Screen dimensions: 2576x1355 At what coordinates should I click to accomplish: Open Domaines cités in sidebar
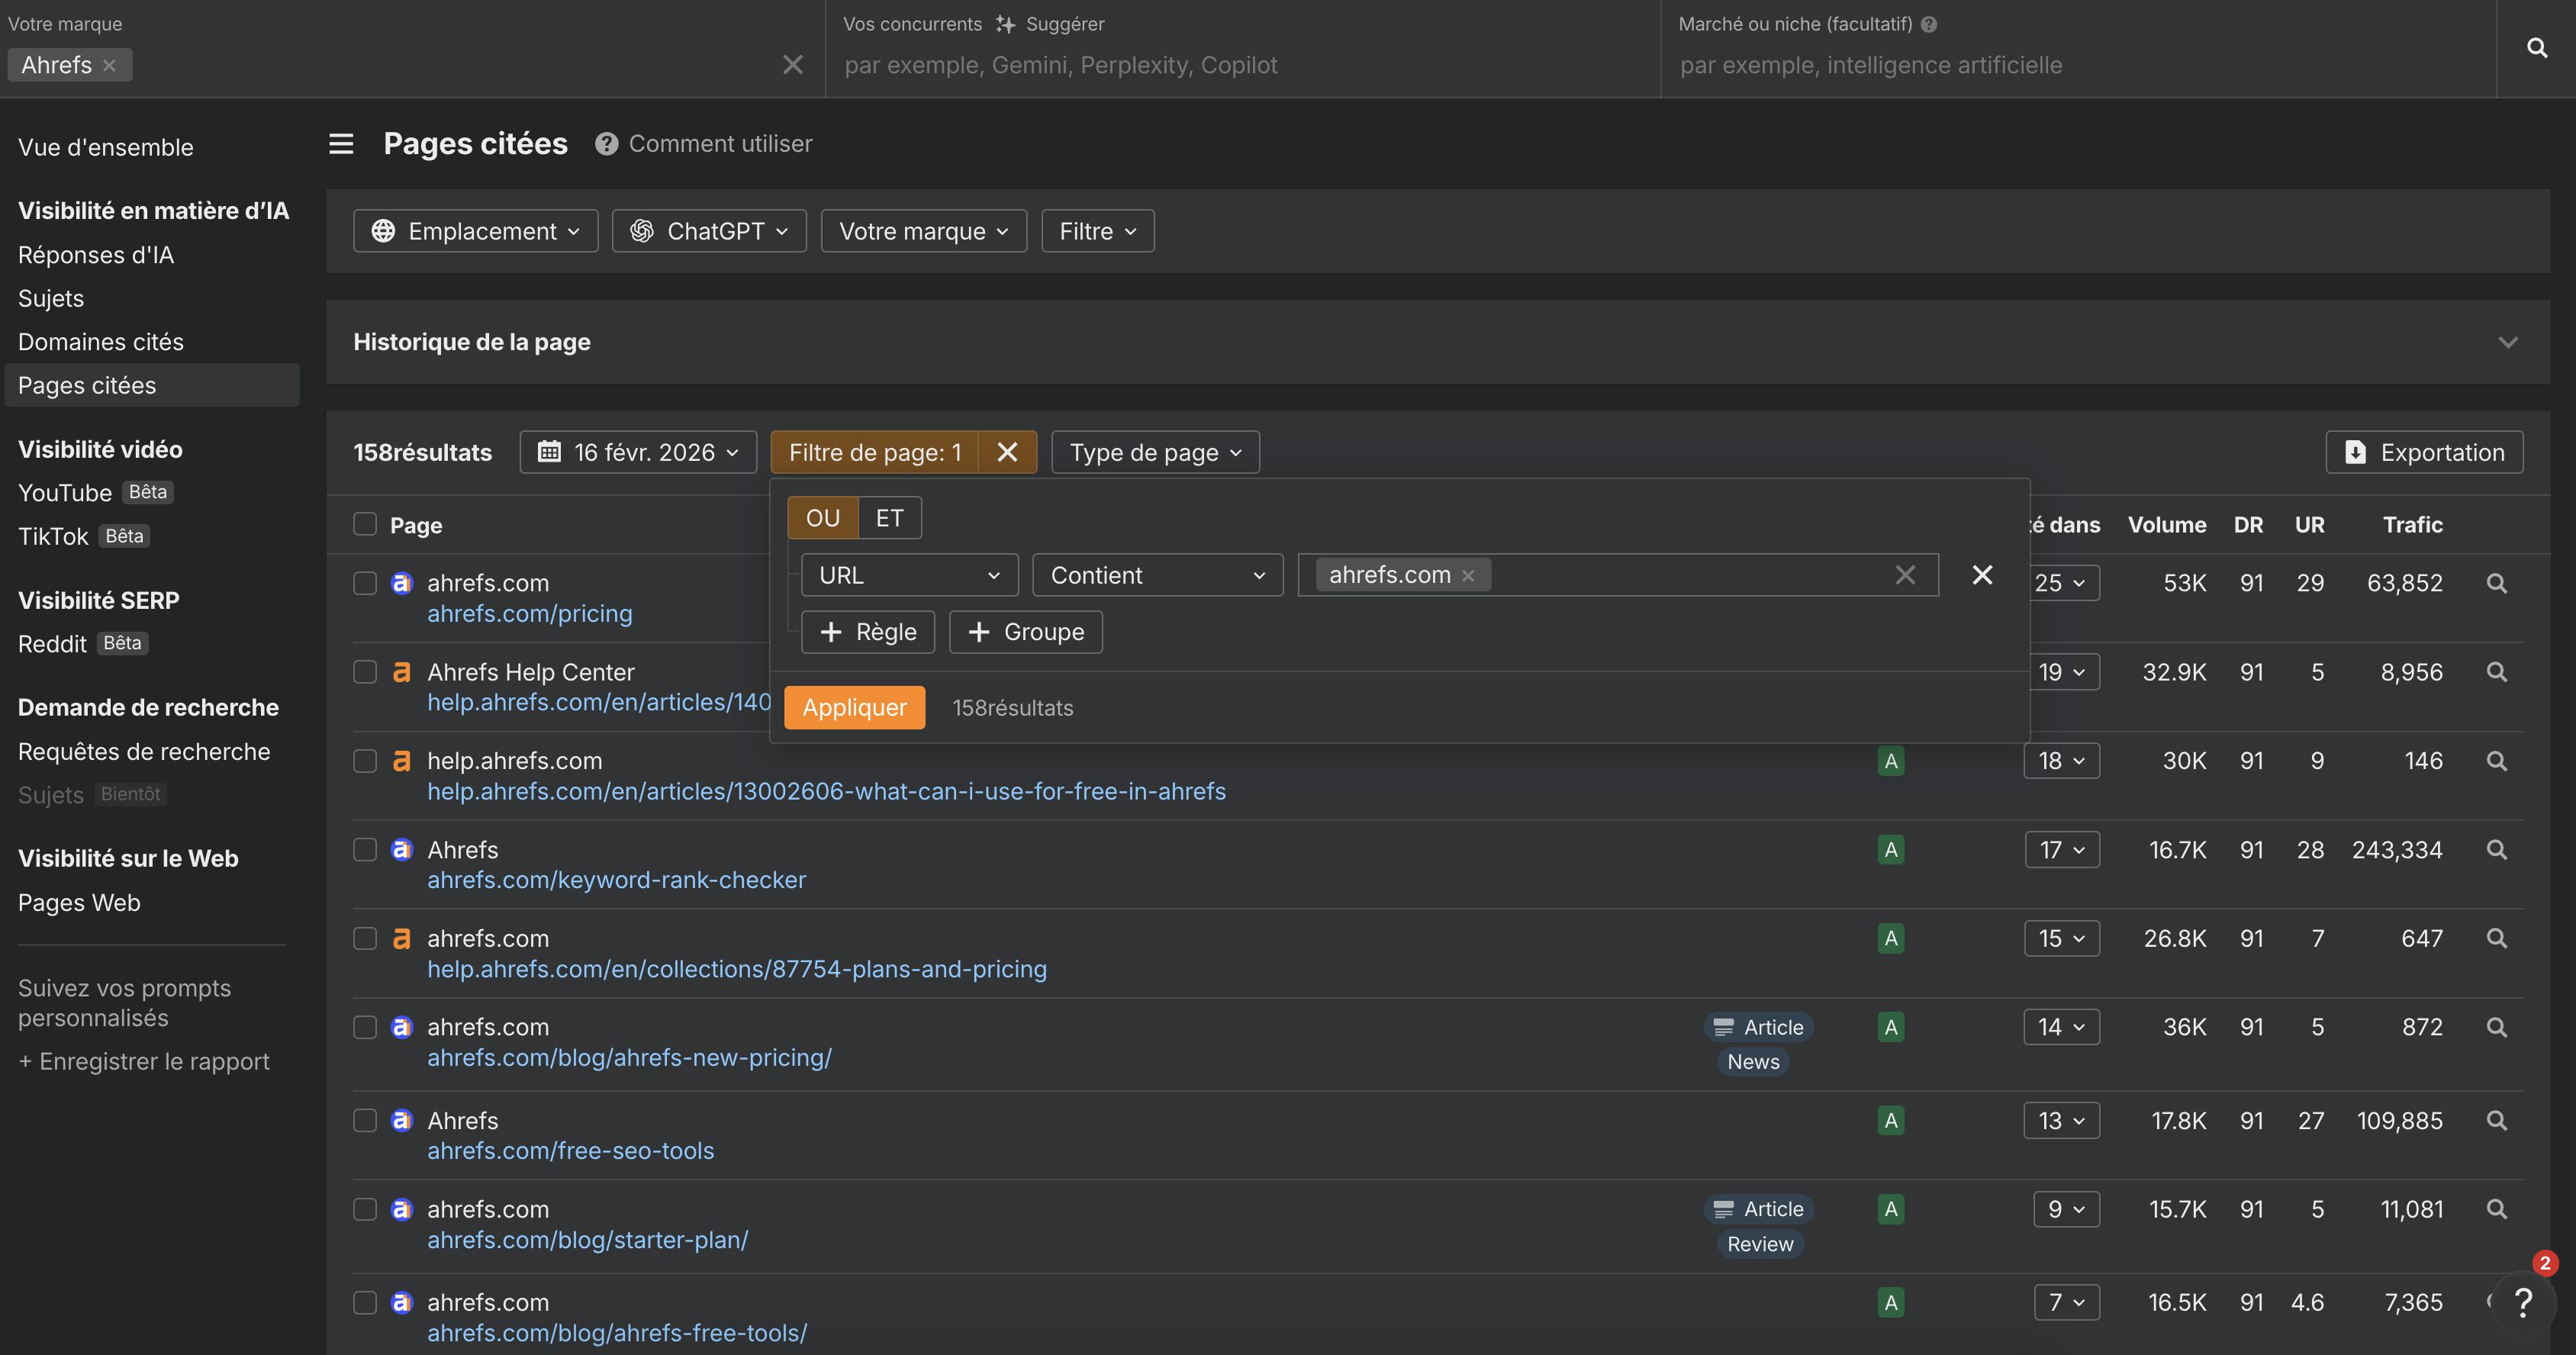[x=101, y=342]
